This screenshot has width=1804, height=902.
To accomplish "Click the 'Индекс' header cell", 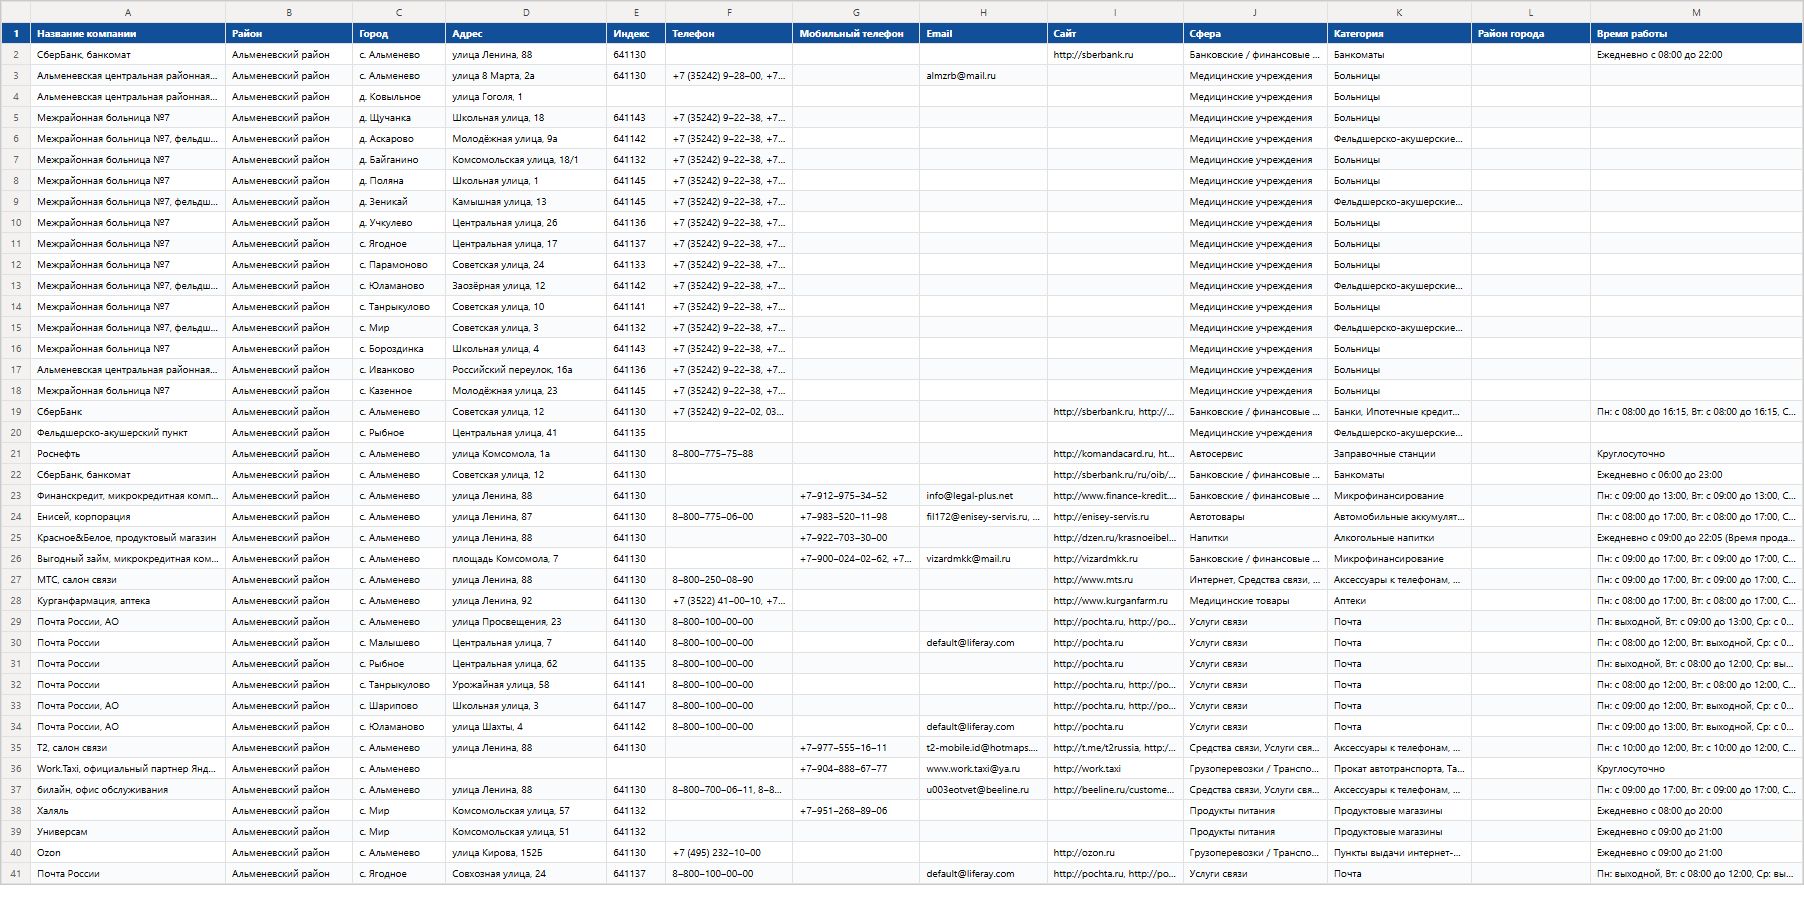I will pyautogui.click(x=636, y=34).
